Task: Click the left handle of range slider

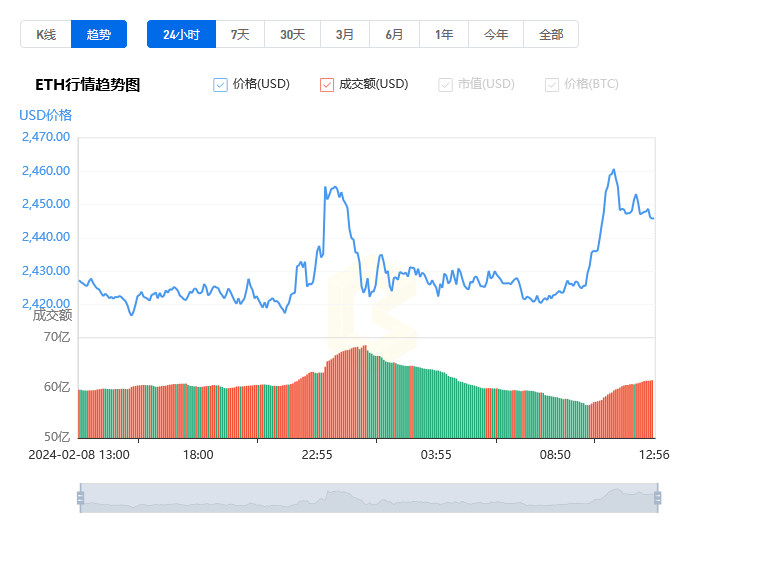Action: coord(80,498)
